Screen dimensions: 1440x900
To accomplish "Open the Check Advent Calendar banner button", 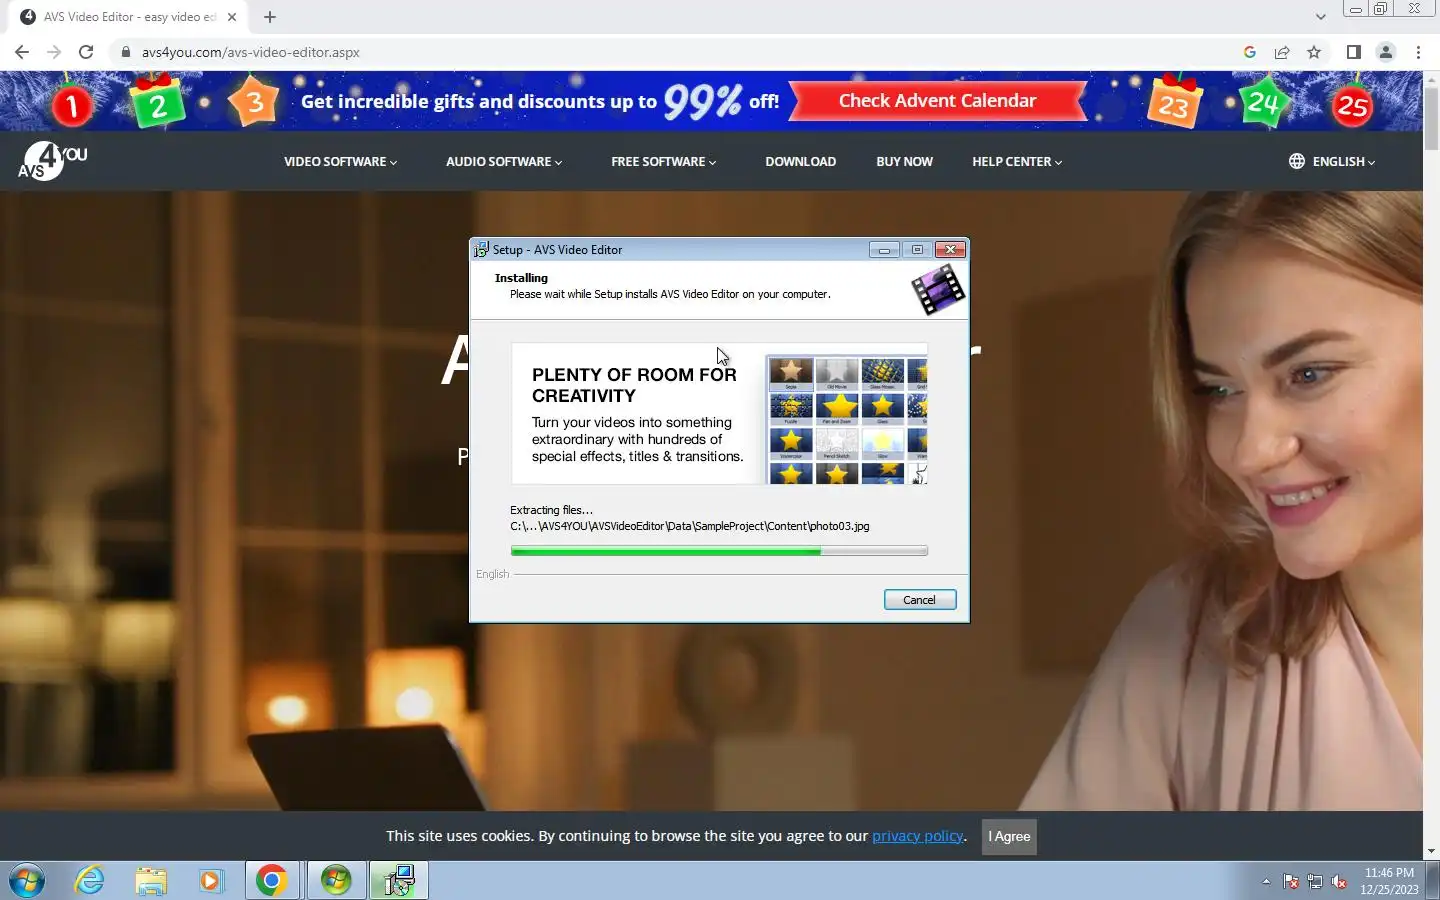I will coord(937,101).
